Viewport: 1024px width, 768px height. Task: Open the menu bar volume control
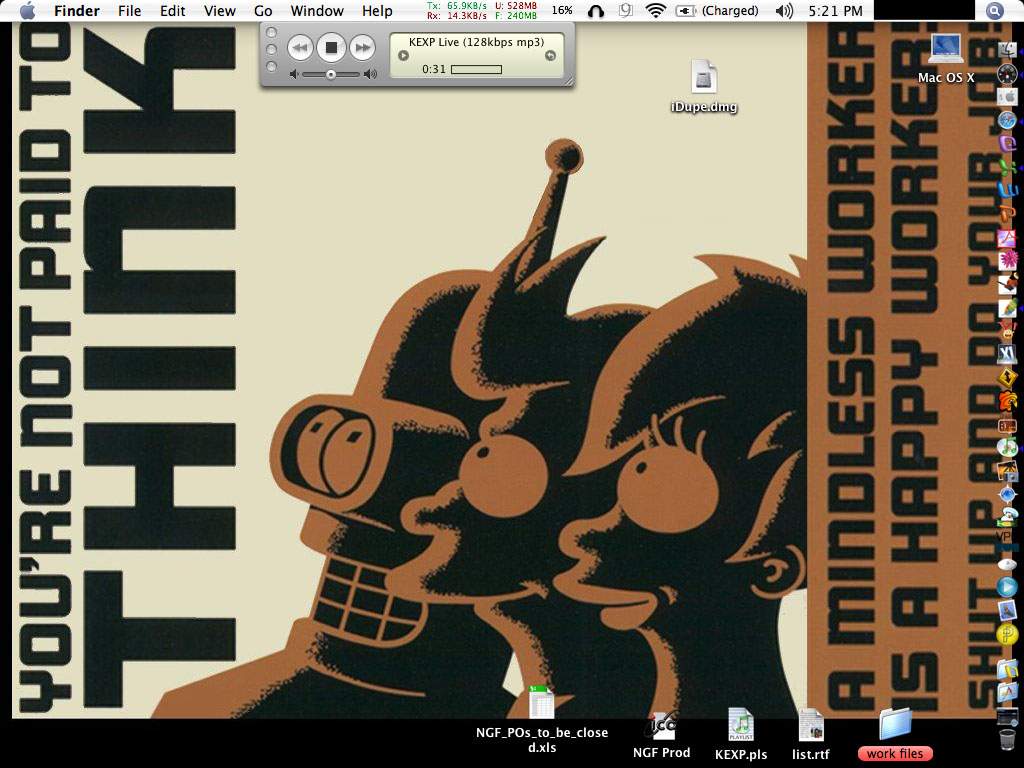pos(784,11)
